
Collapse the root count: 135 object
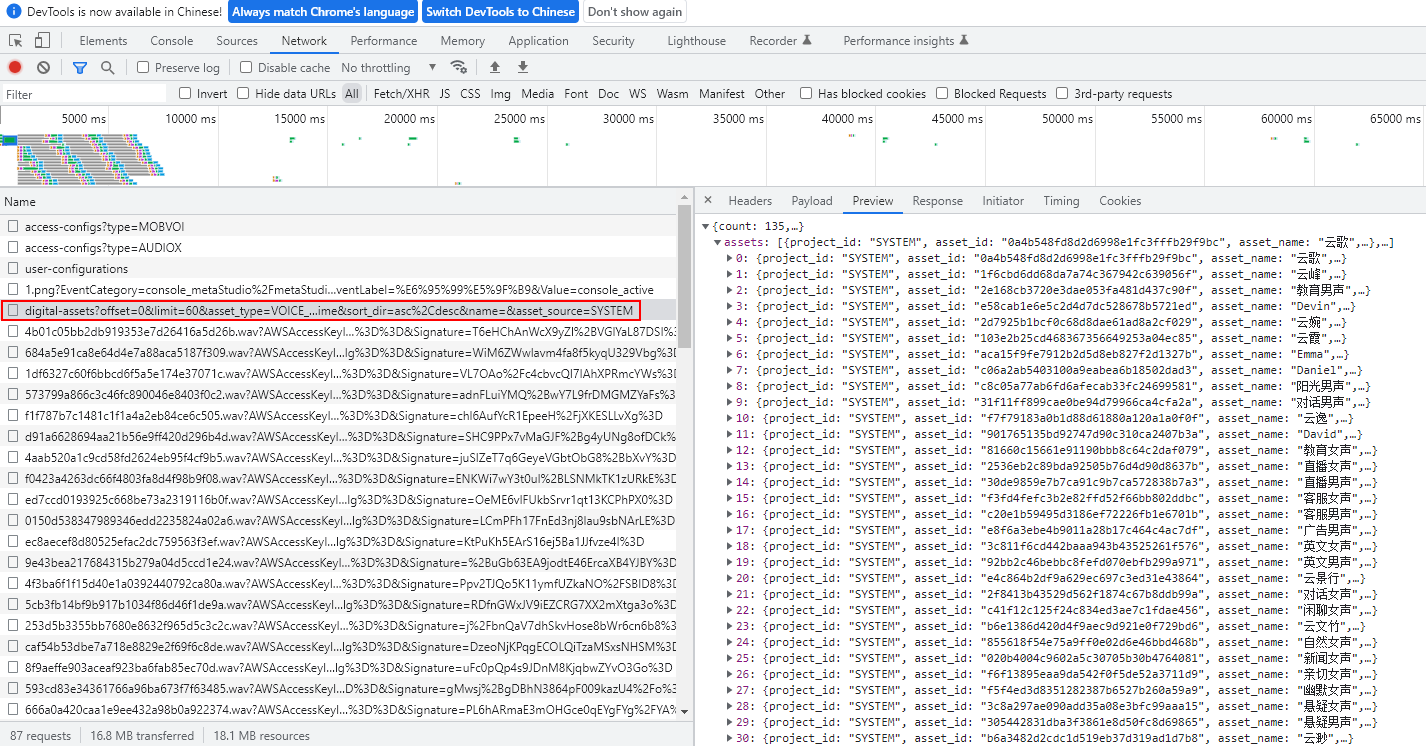[x=705, y=227]
